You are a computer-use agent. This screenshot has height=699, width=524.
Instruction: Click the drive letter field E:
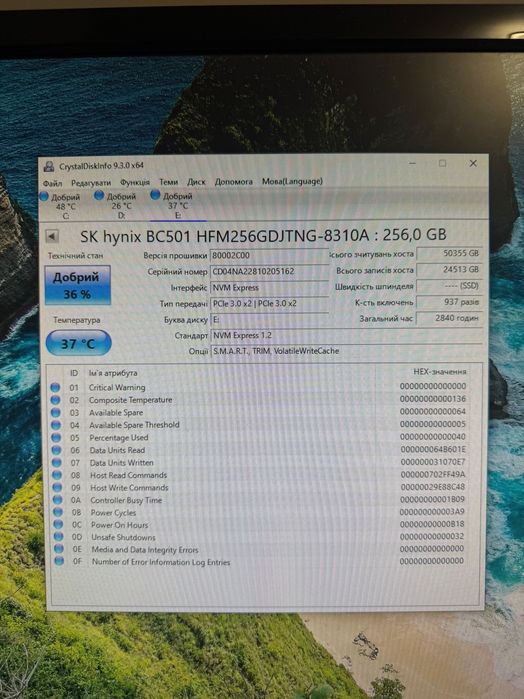[269, 320]
